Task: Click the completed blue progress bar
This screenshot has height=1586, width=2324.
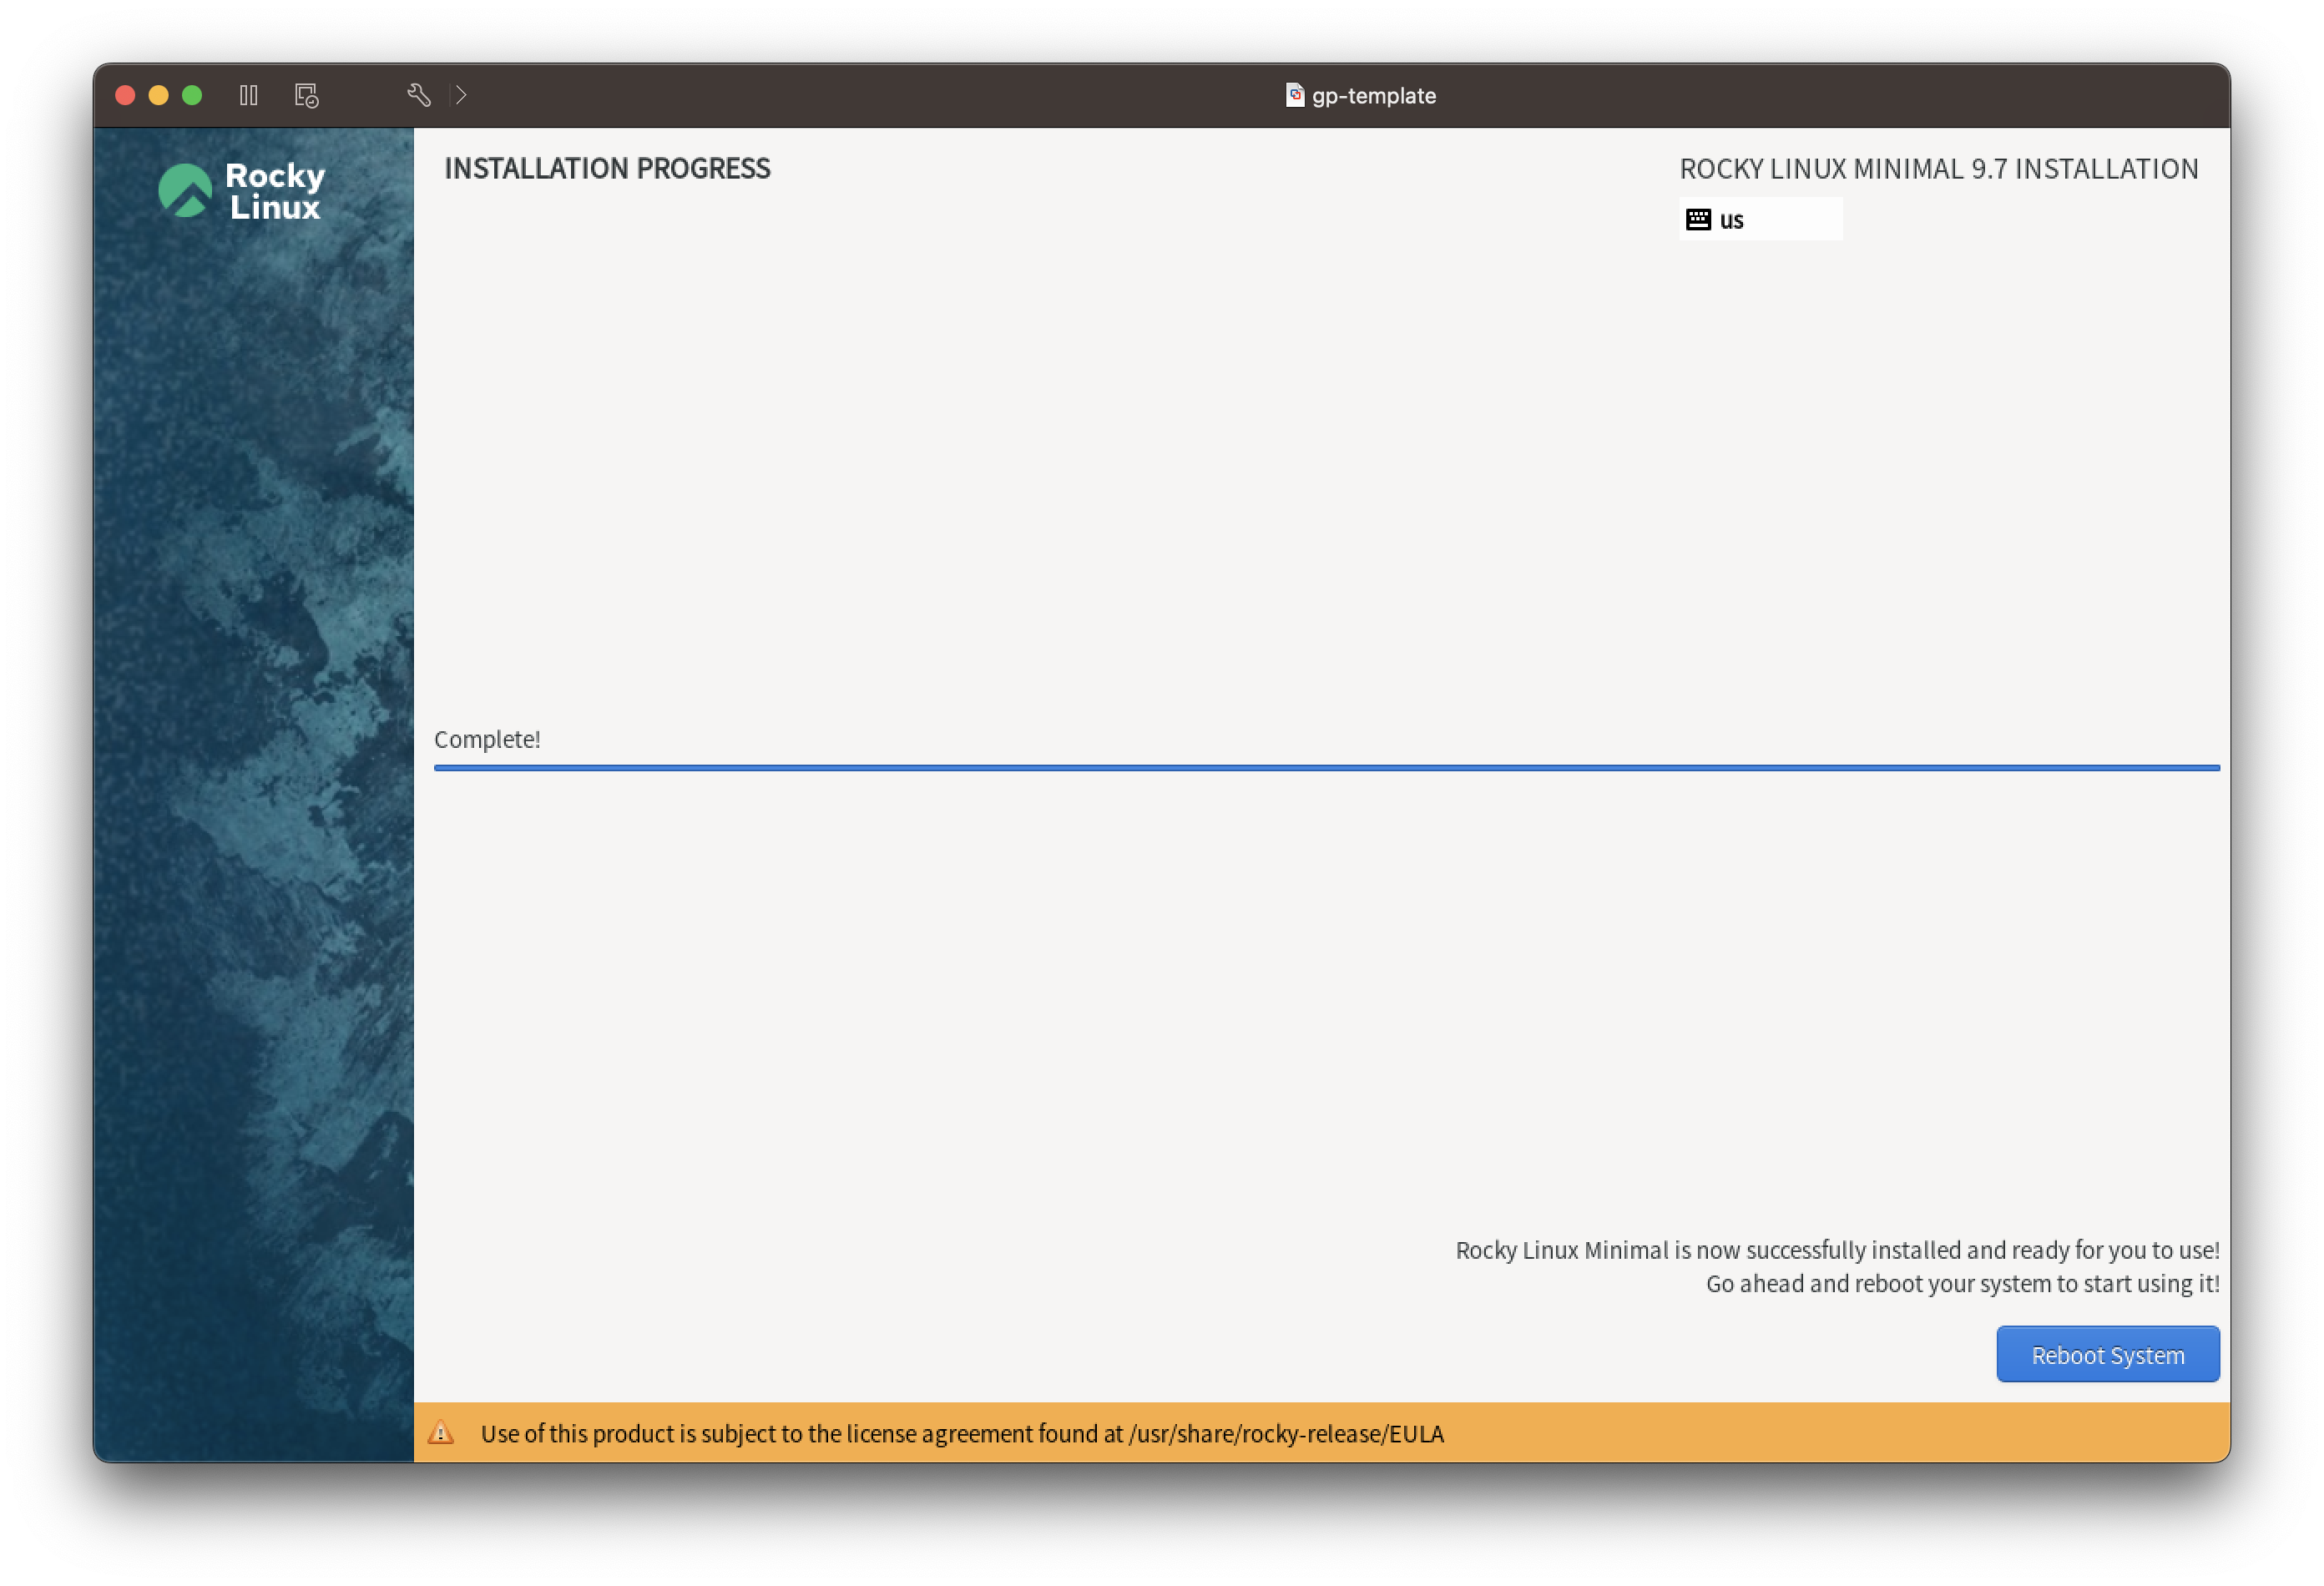Action: (1326, 767)
